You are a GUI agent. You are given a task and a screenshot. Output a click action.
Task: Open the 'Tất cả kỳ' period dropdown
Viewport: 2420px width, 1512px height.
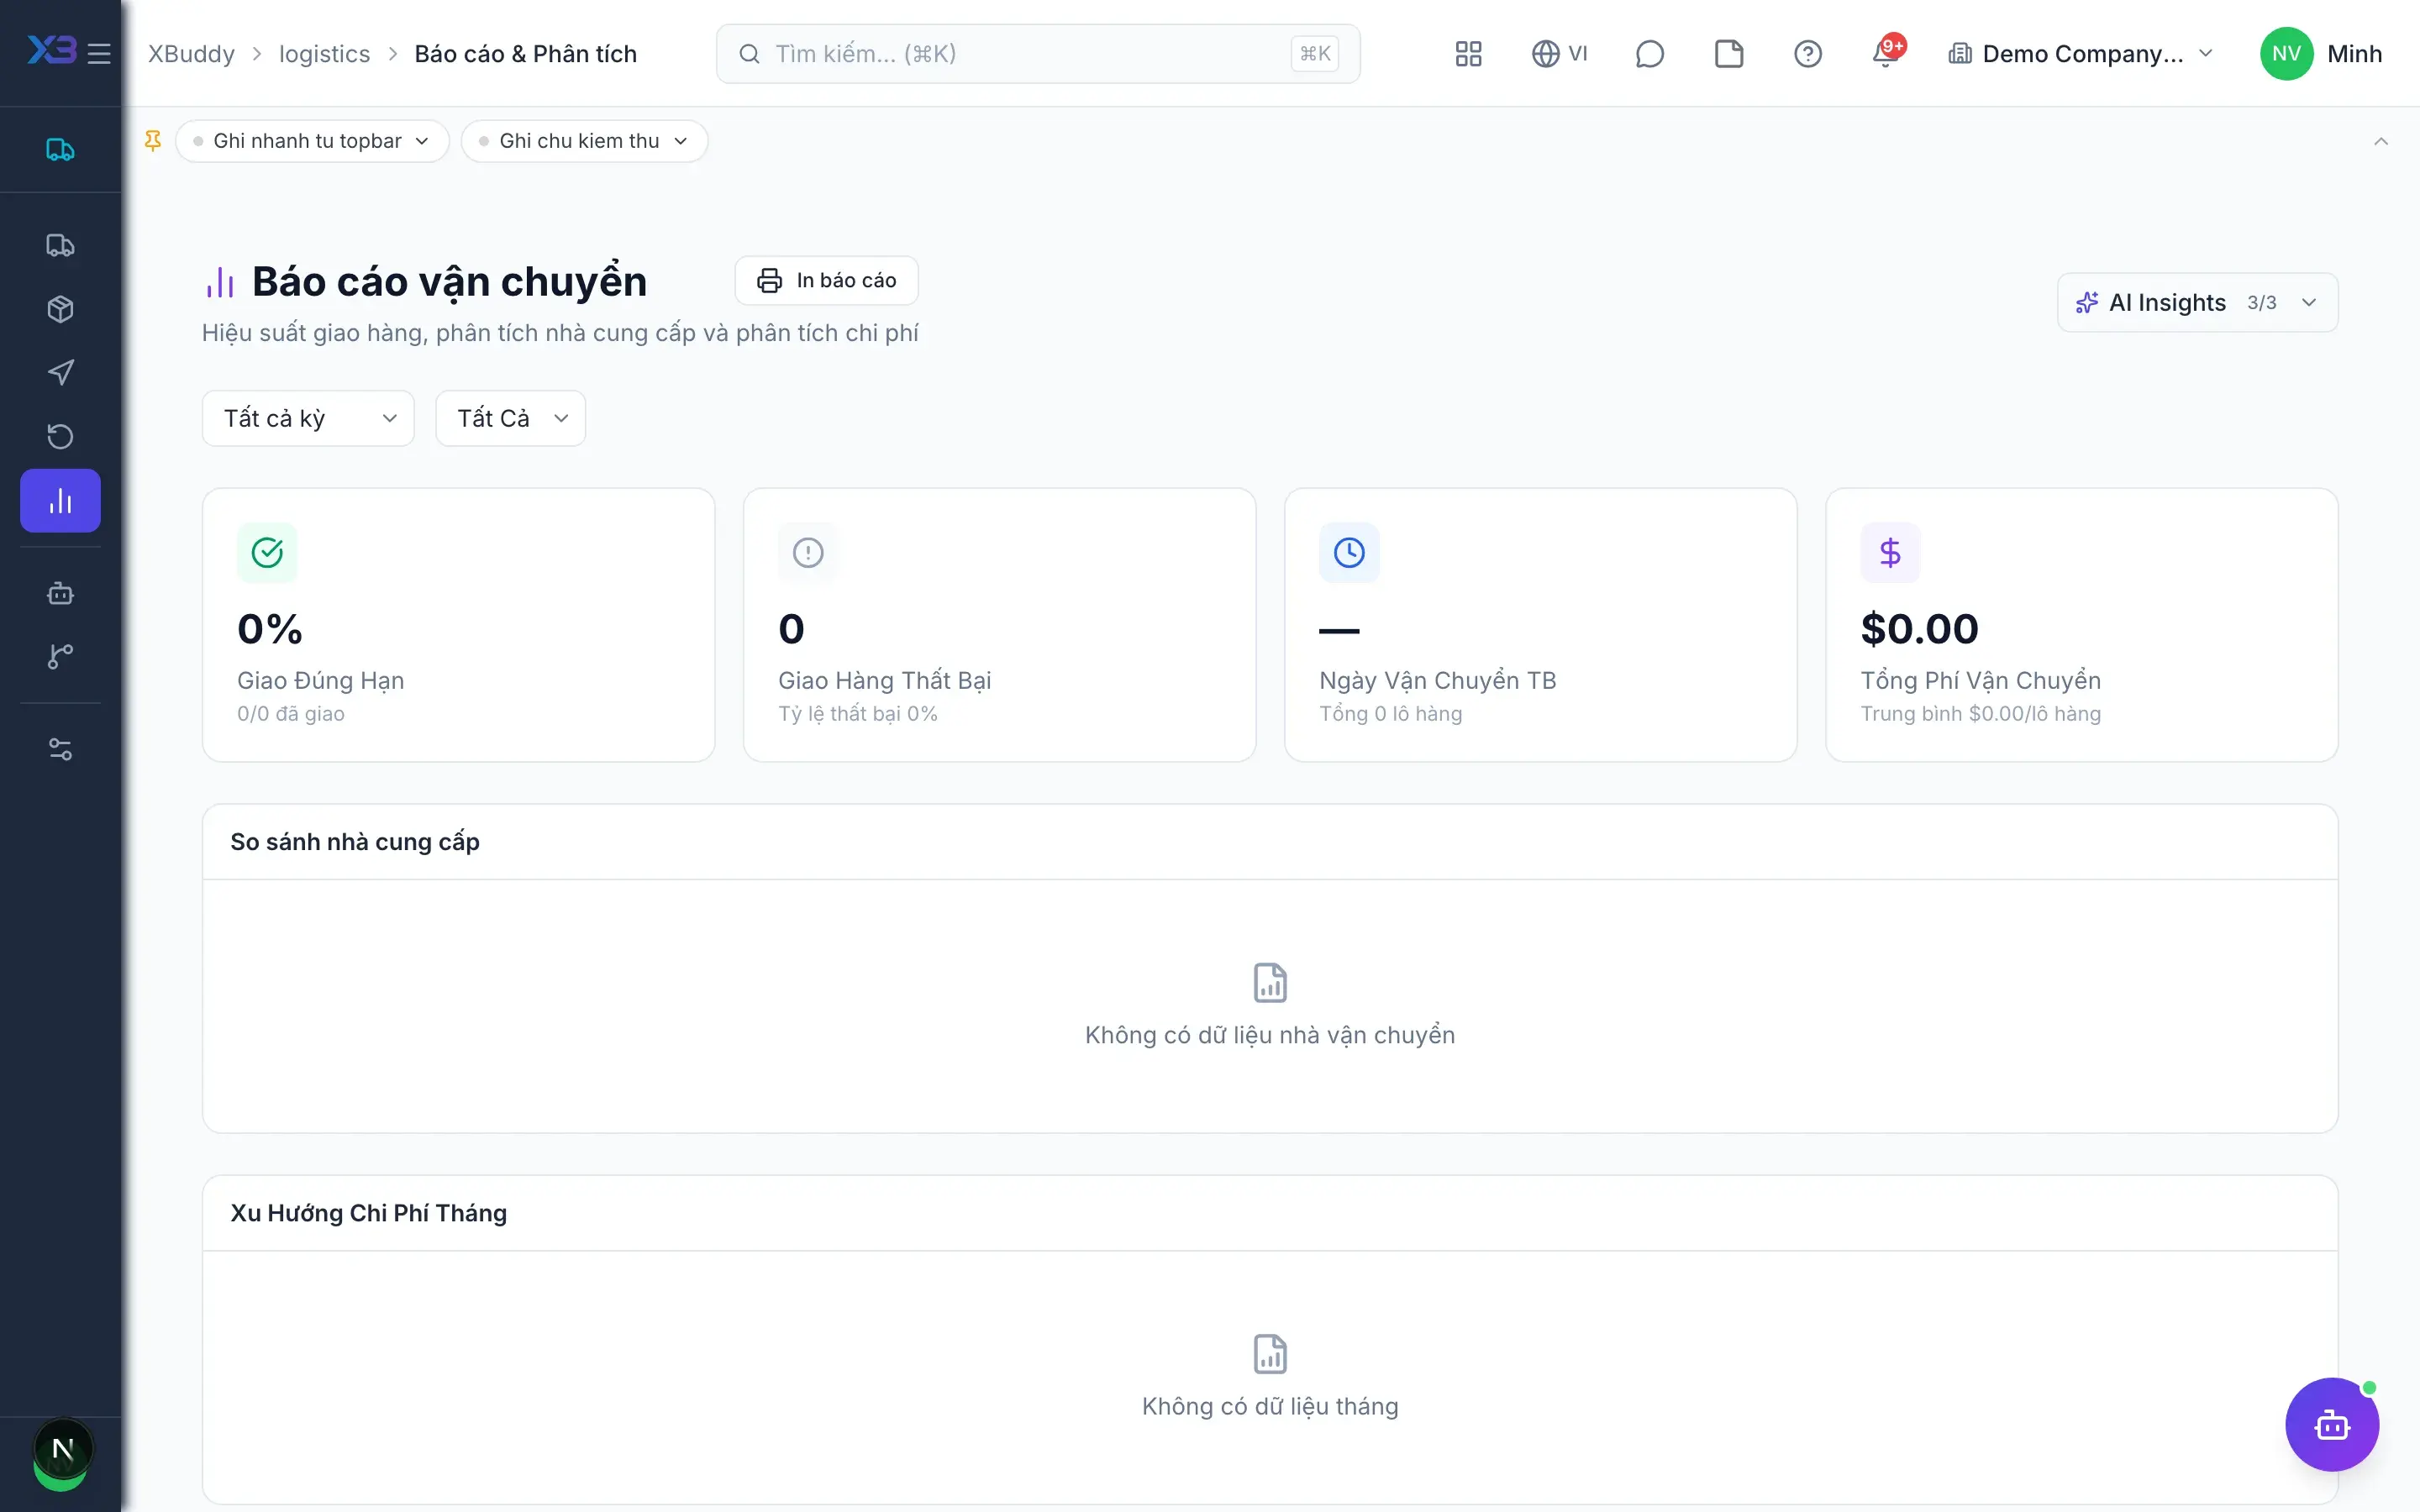[x=308, y=418]
